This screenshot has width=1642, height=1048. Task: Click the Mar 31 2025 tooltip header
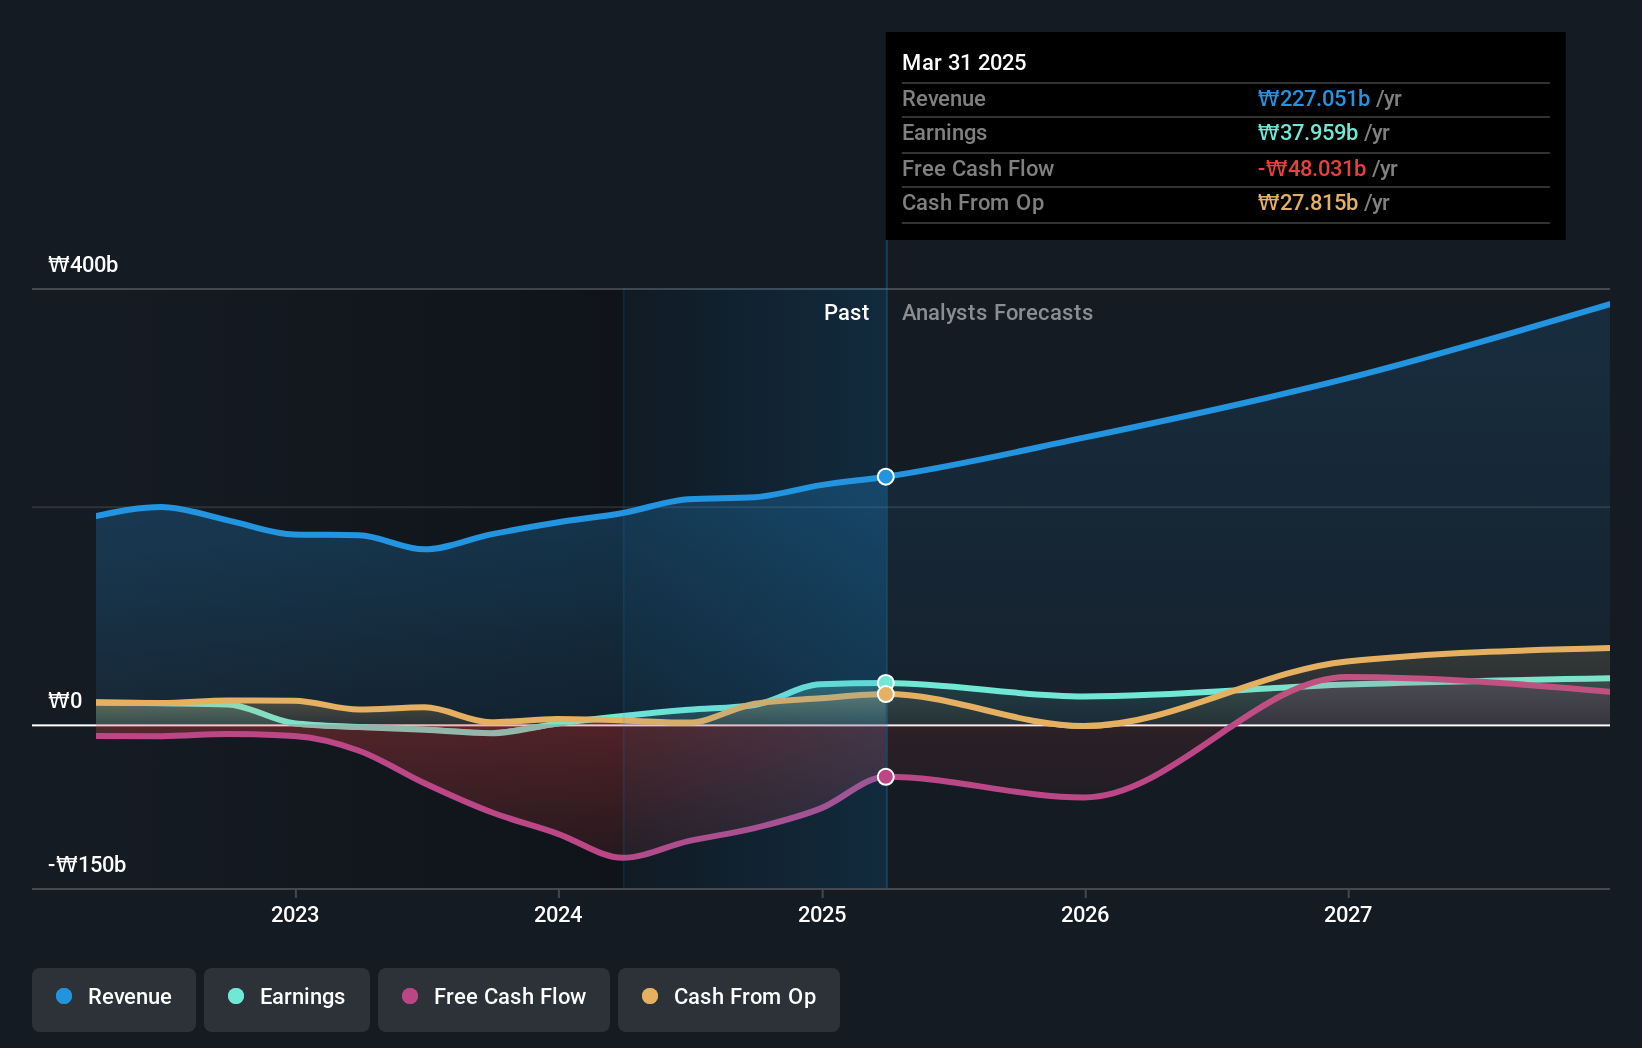pyautogui.click(x=964, y=62)
